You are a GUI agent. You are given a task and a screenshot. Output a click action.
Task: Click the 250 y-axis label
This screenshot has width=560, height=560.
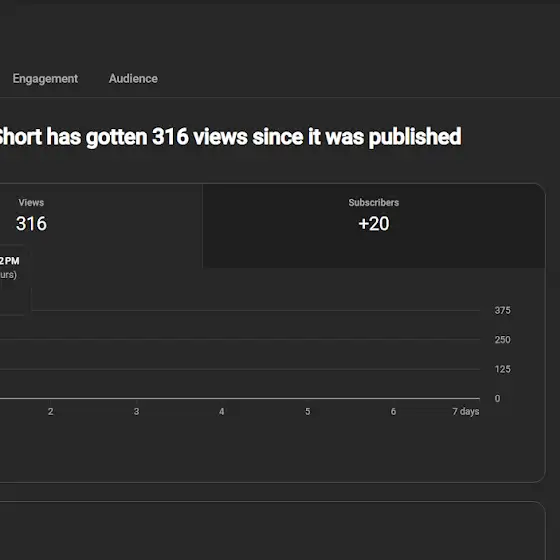[502, 340]
